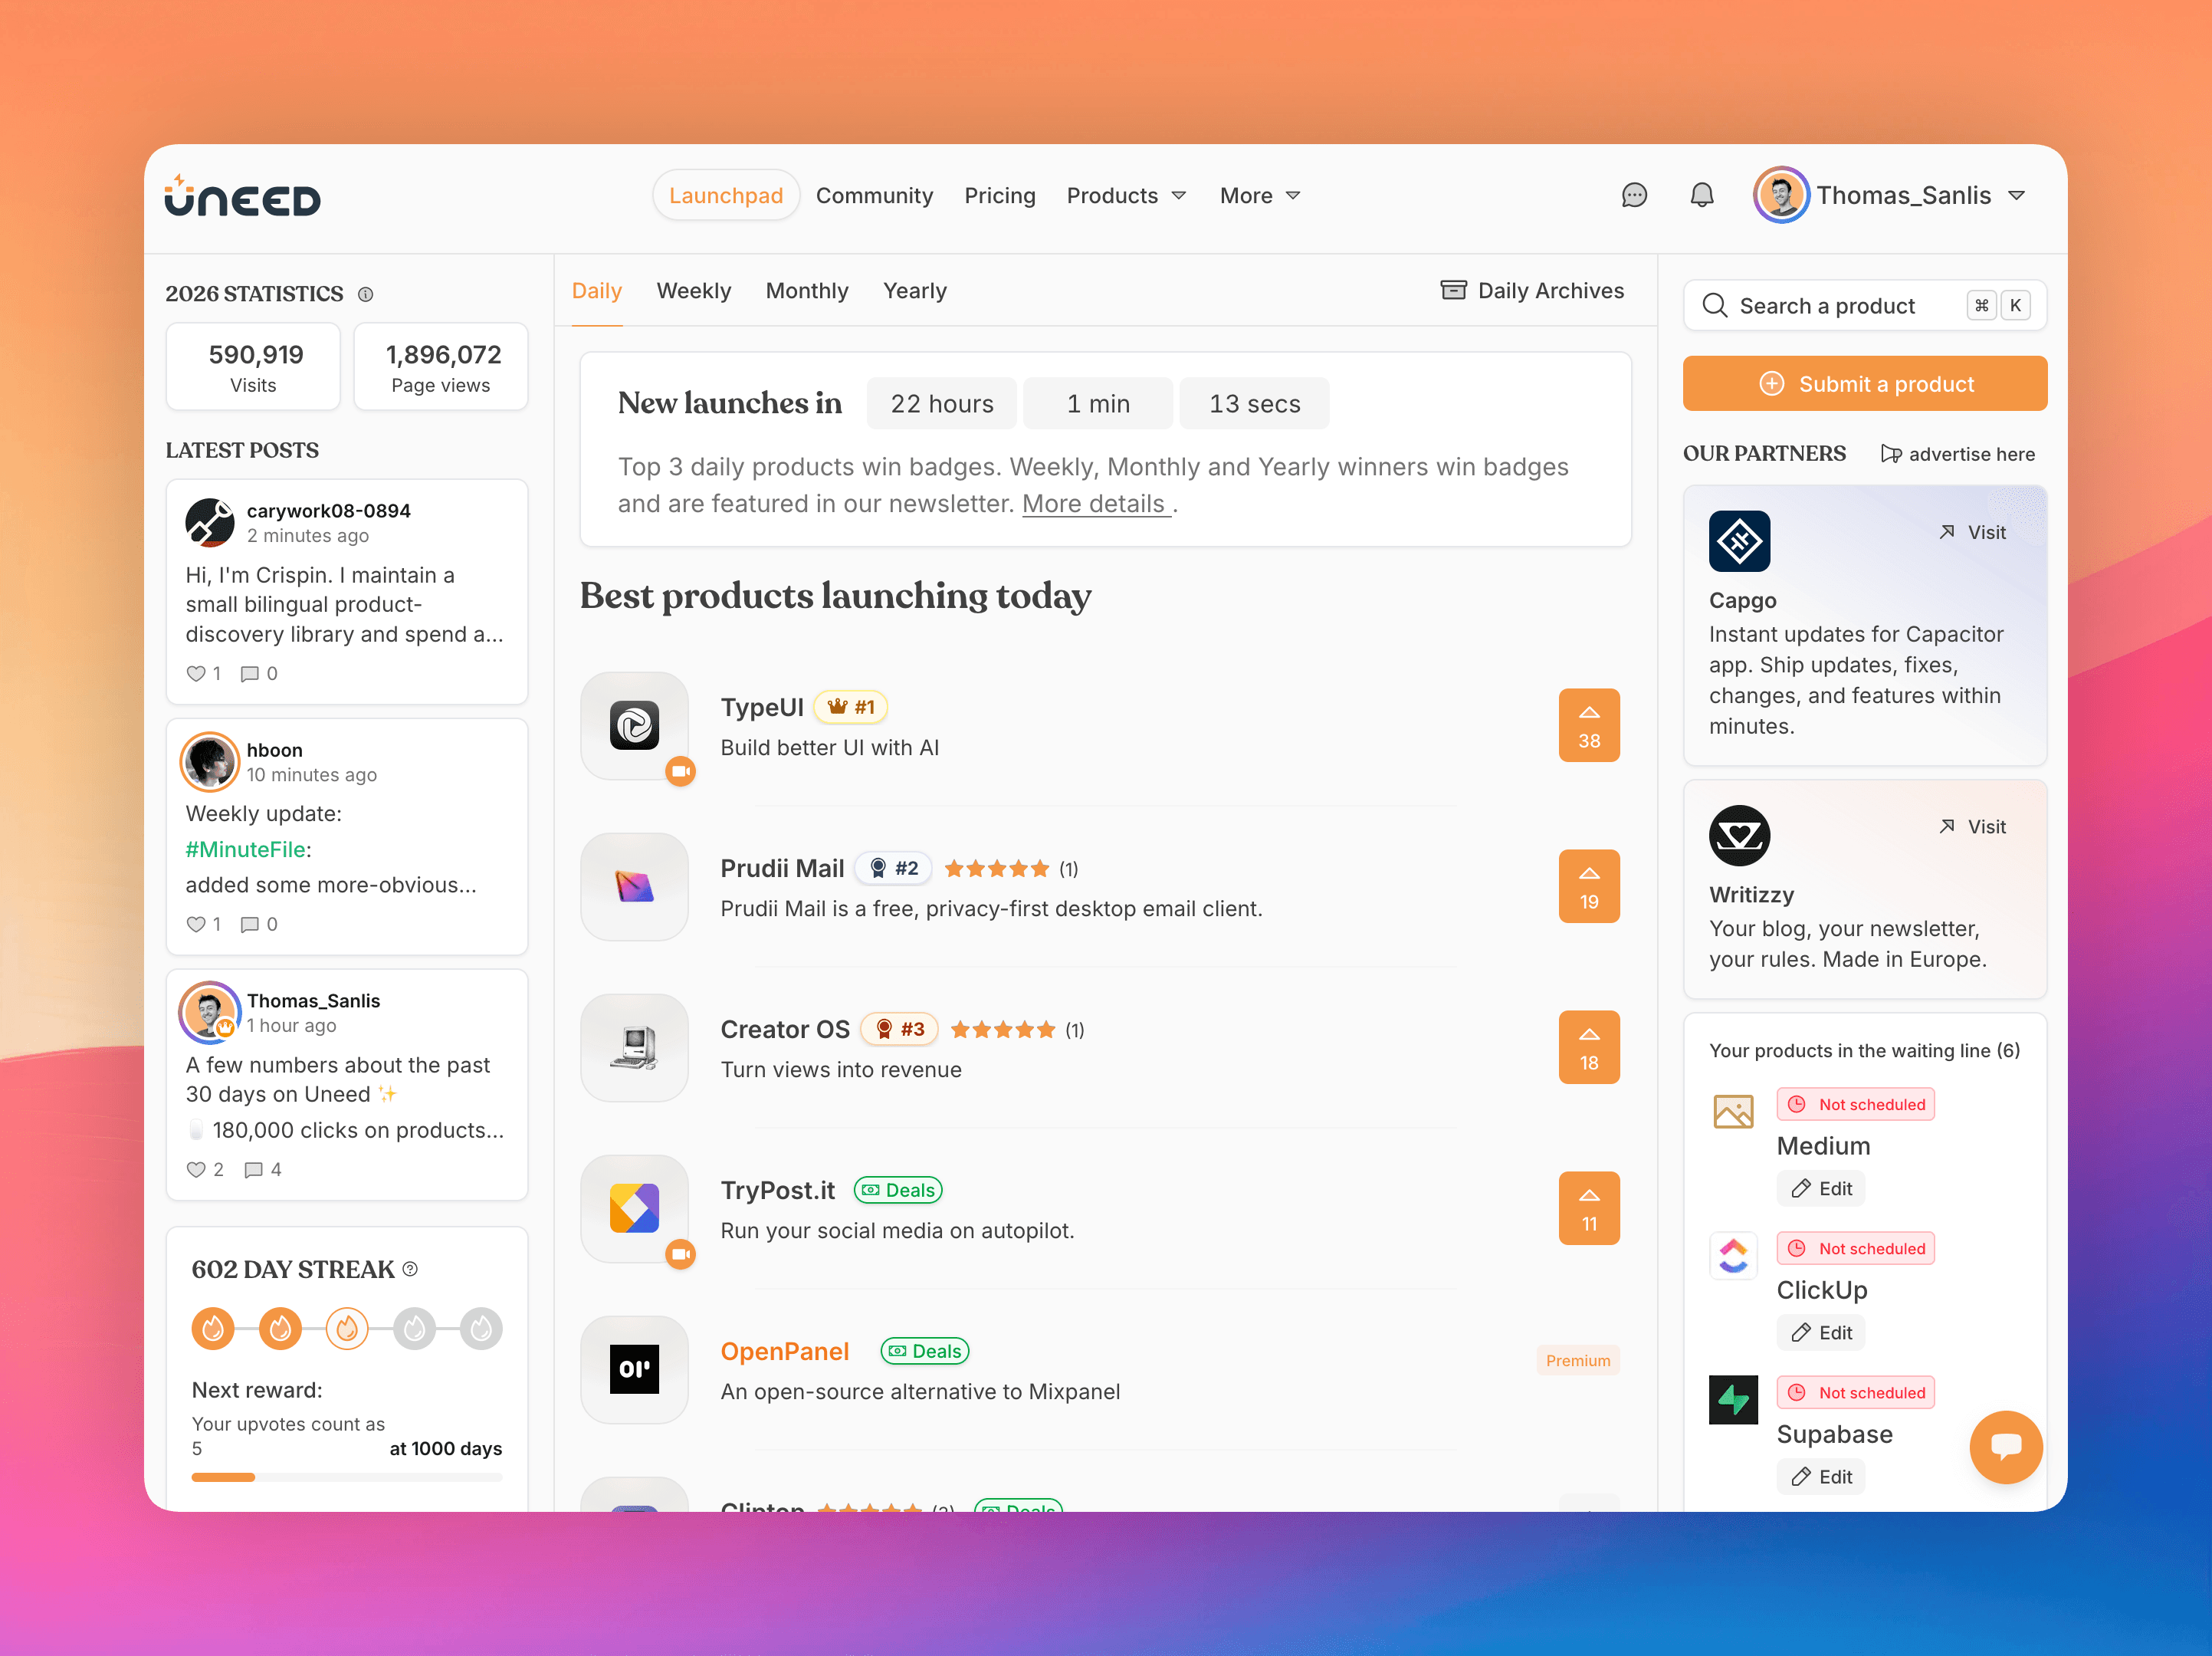The width and height of the screenshot is (2212, 1656).
Task: Open the Pricing page
Action: 999,196
